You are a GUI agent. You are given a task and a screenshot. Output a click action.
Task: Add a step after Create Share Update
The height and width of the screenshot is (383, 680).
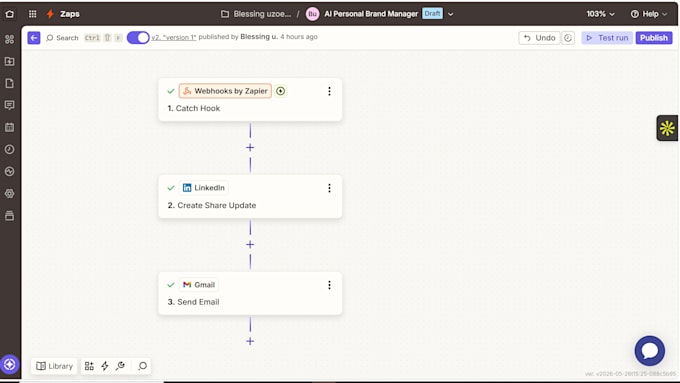250,245
